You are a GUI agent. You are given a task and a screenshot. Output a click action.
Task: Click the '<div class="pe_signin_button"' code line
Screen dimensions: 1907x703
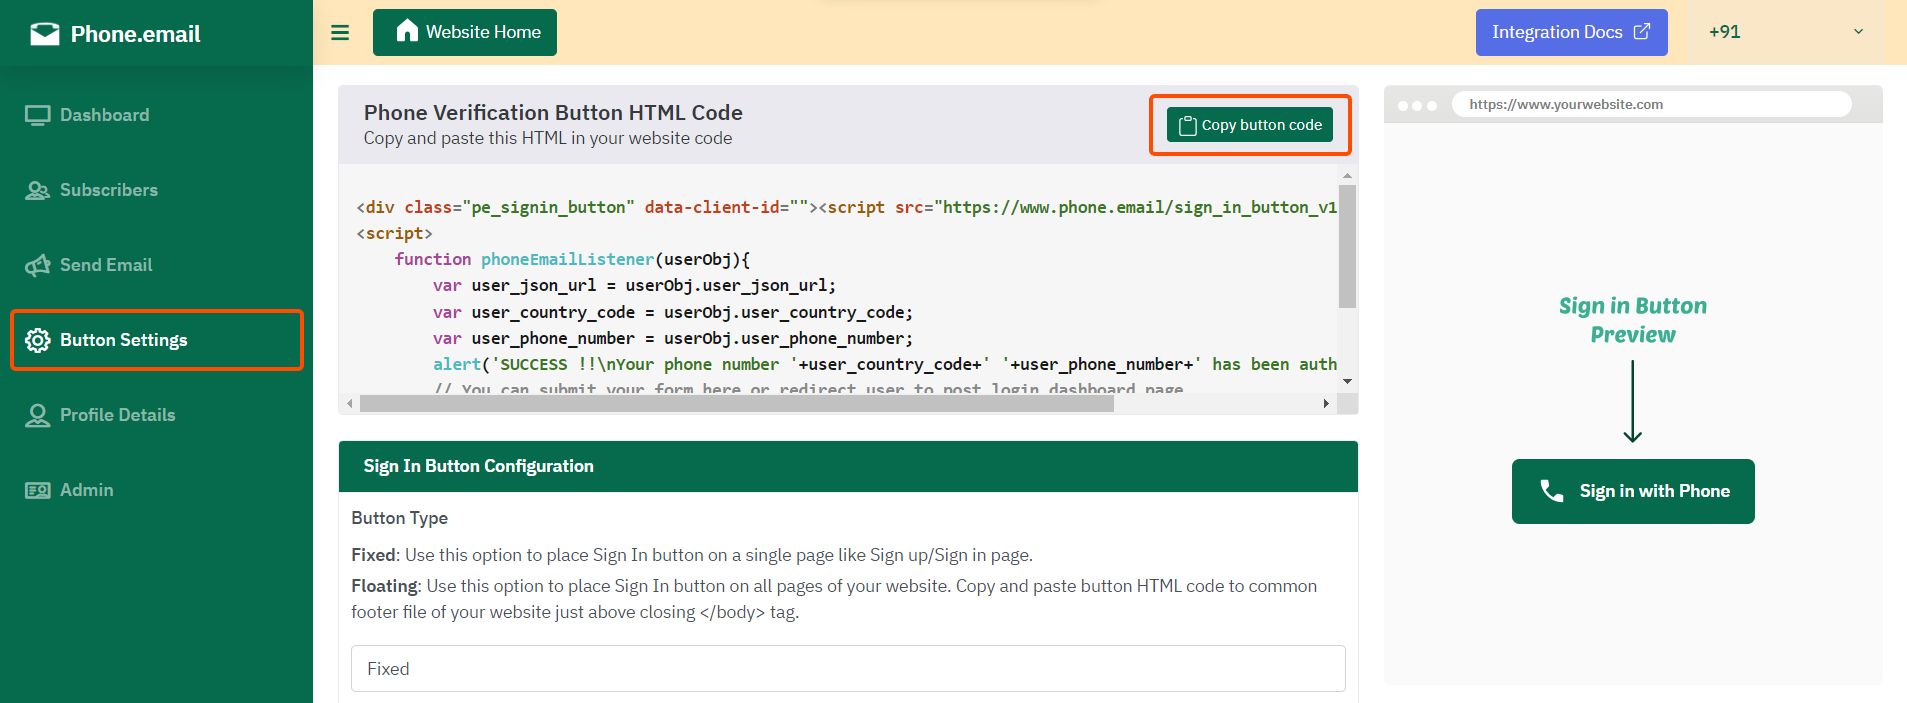[846, 207]
